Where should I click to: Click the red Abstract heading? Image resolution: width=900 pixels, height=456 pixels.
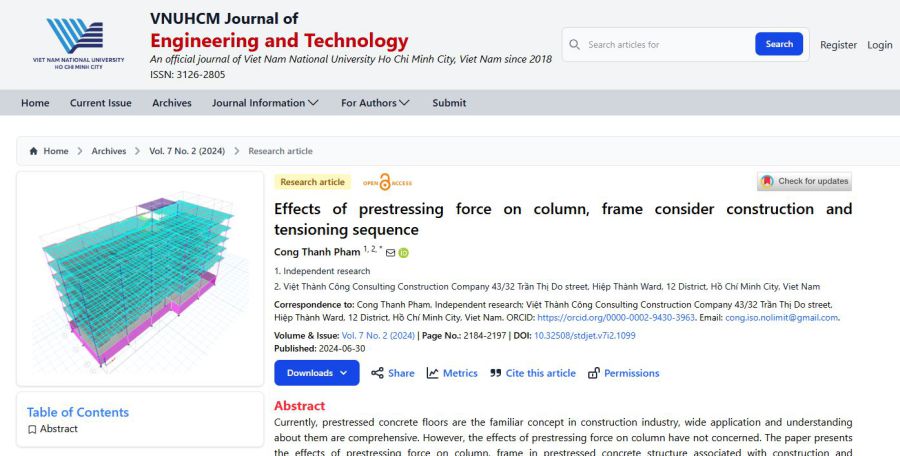click(x=300, y=406)
